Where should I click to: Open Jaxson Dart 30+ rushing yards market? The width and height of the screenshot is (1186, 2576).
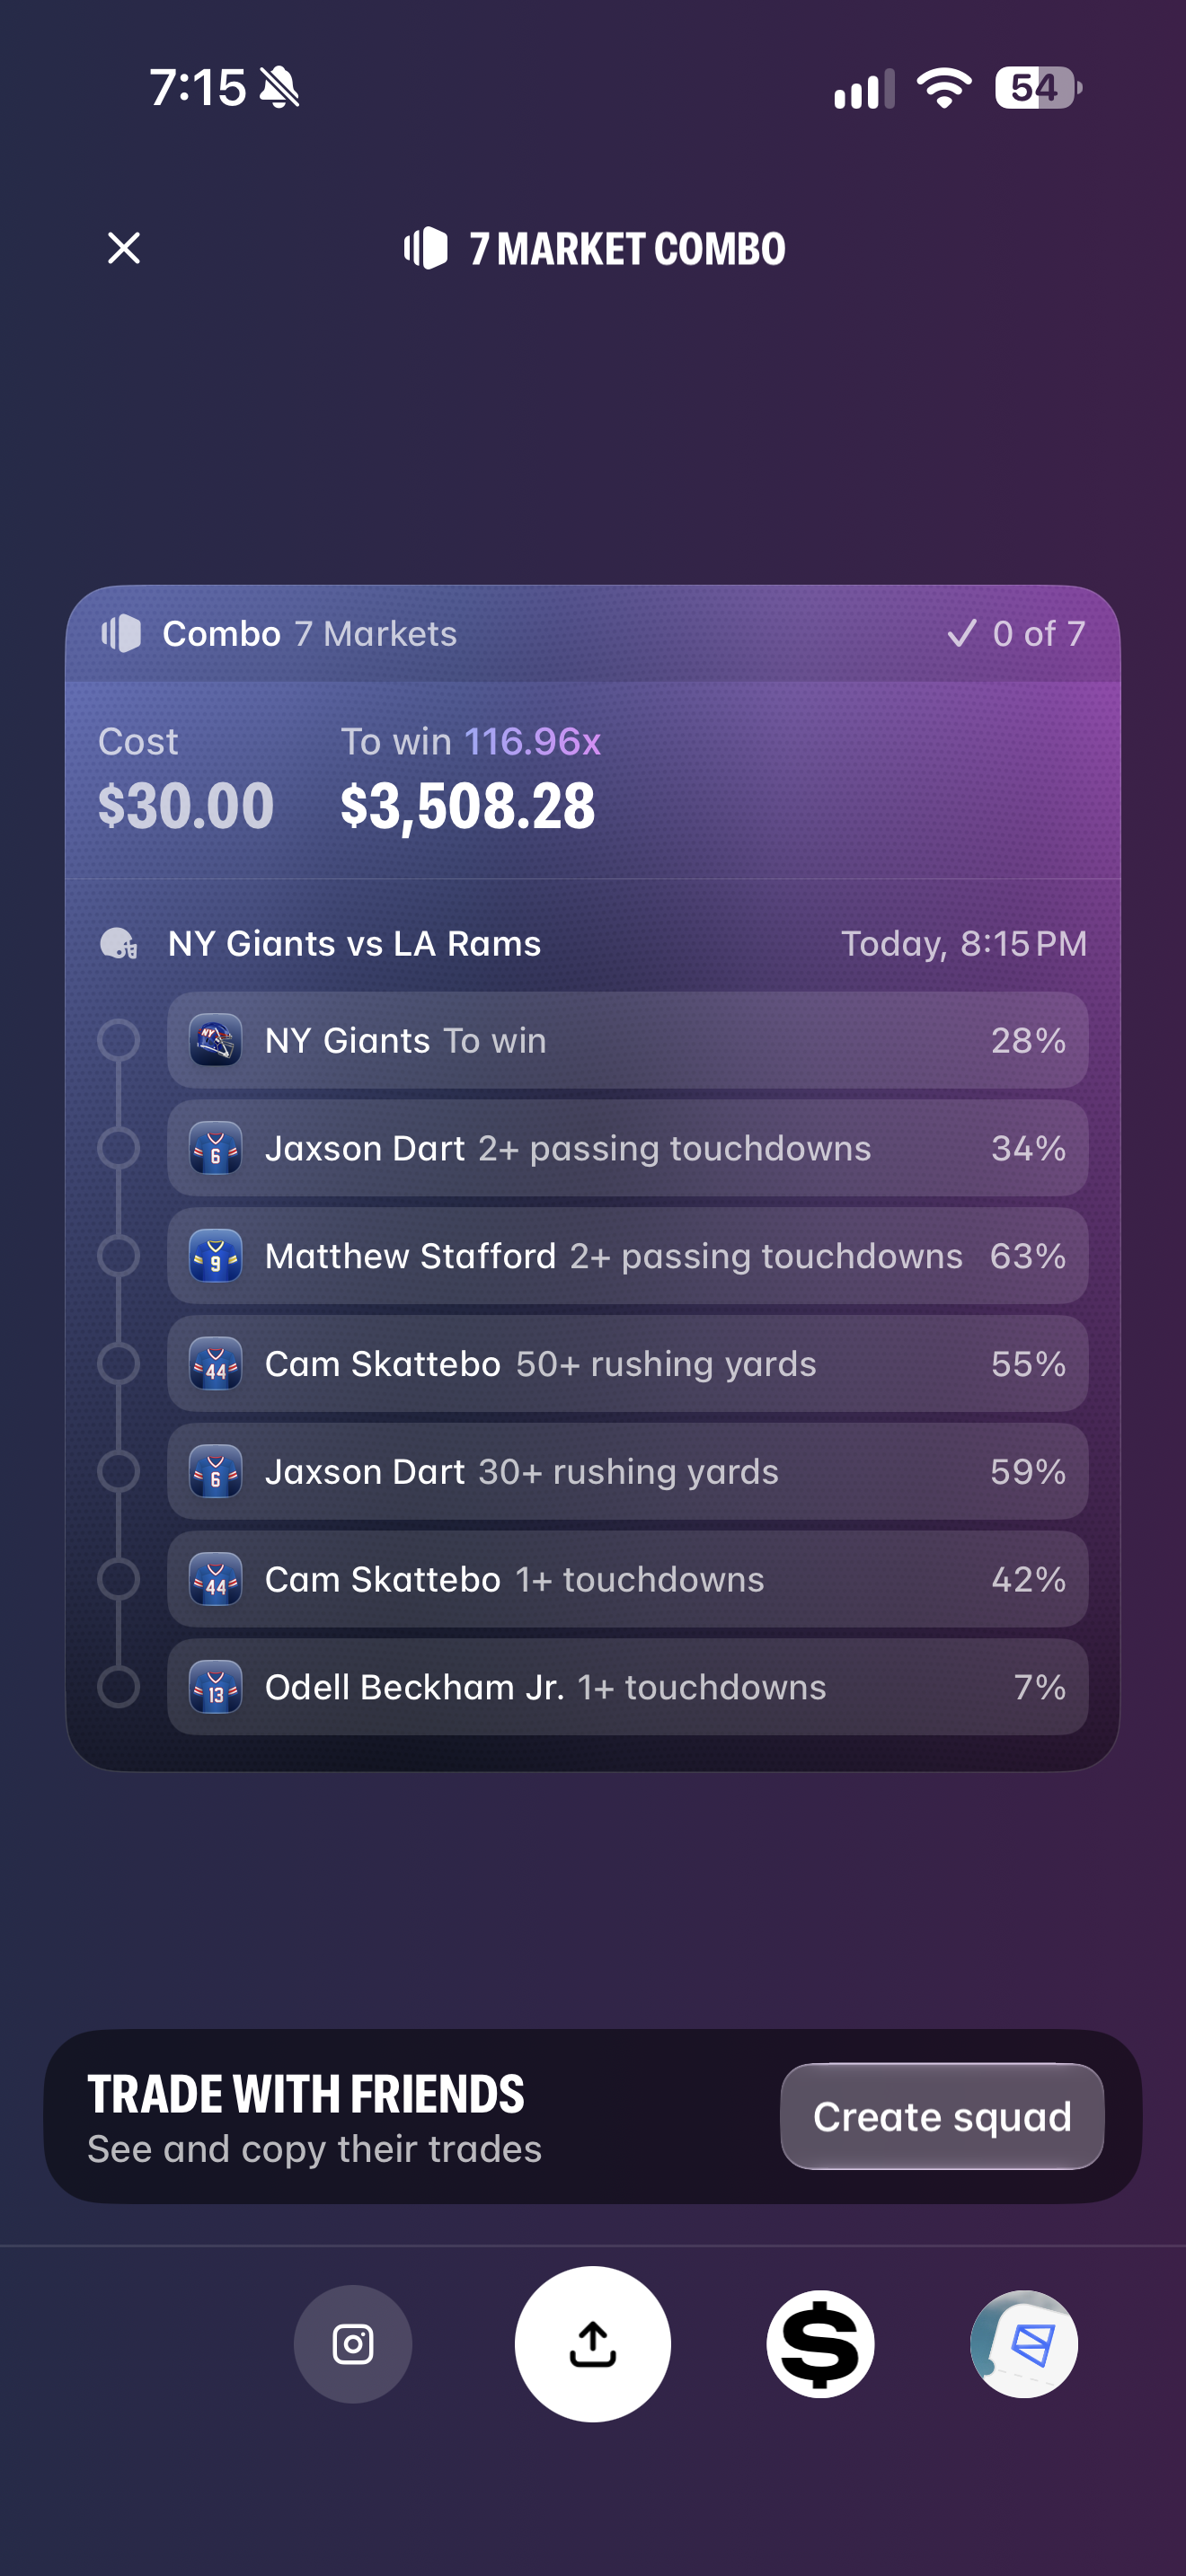(627, 1472)
